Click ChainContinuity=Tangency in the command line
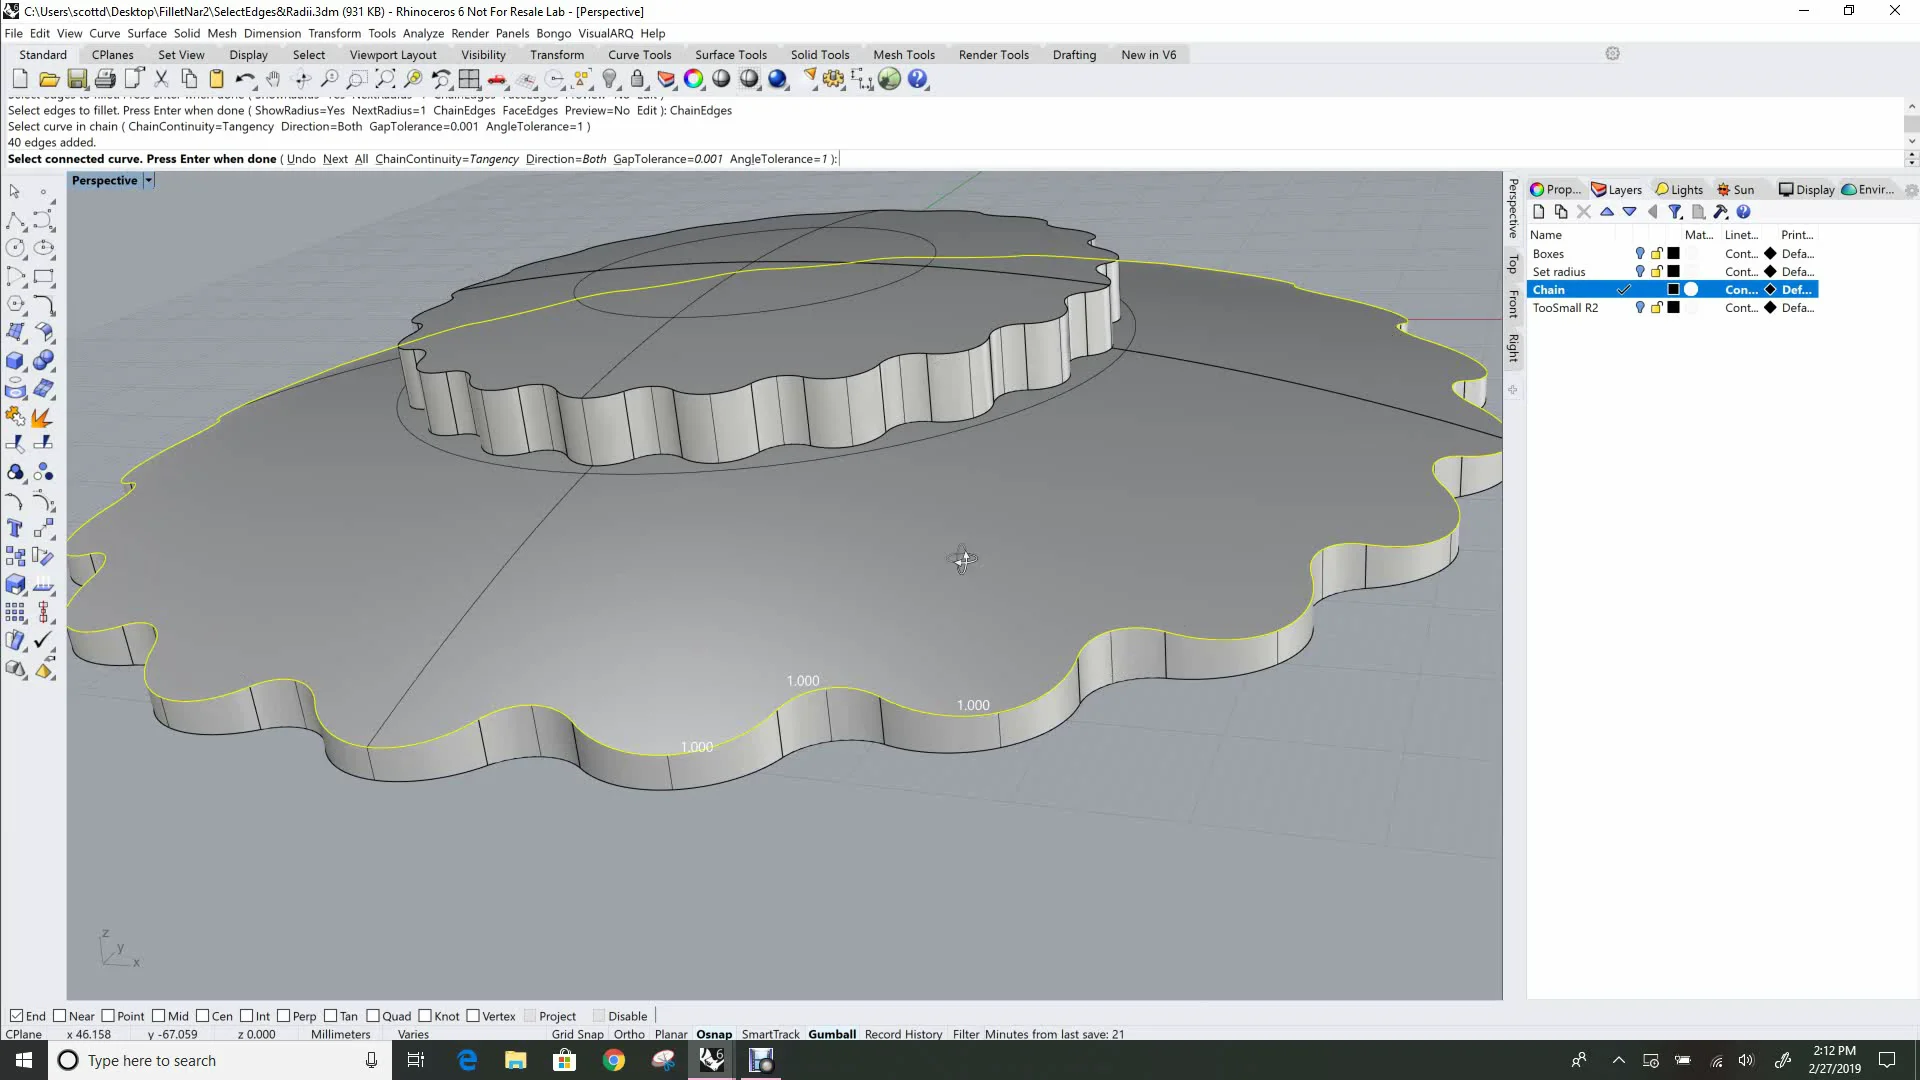Viewport: 1920px width, 1080px height. [x=446, y=158]
